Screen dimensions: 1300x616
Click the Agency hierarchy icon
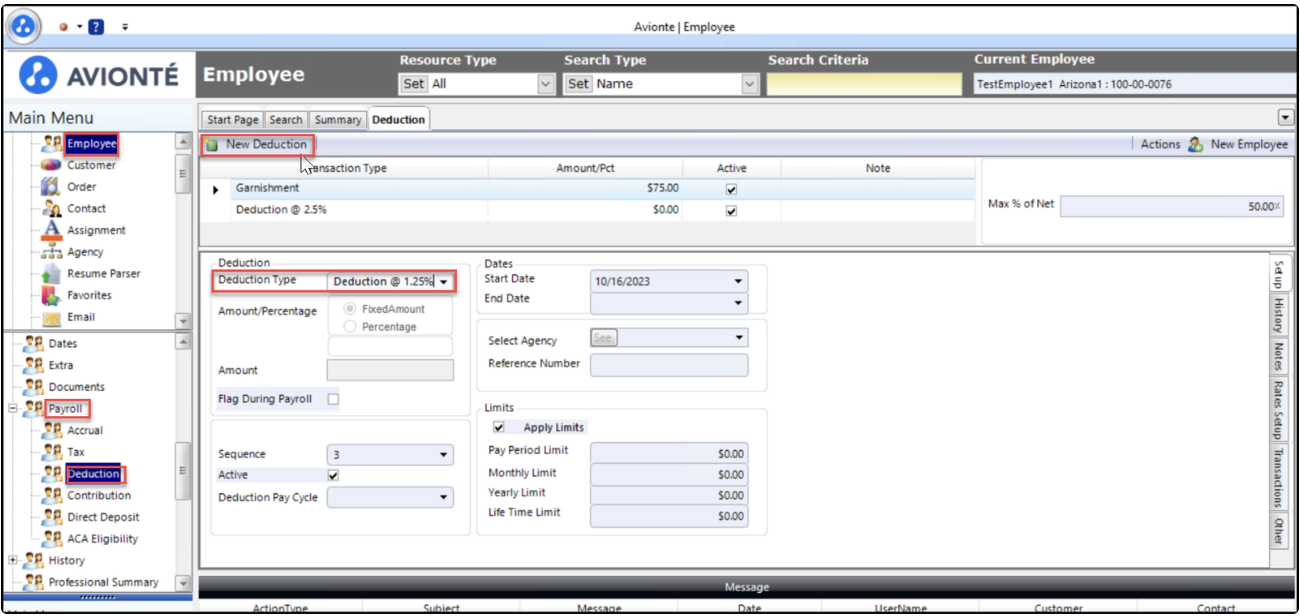click(52, 252)
